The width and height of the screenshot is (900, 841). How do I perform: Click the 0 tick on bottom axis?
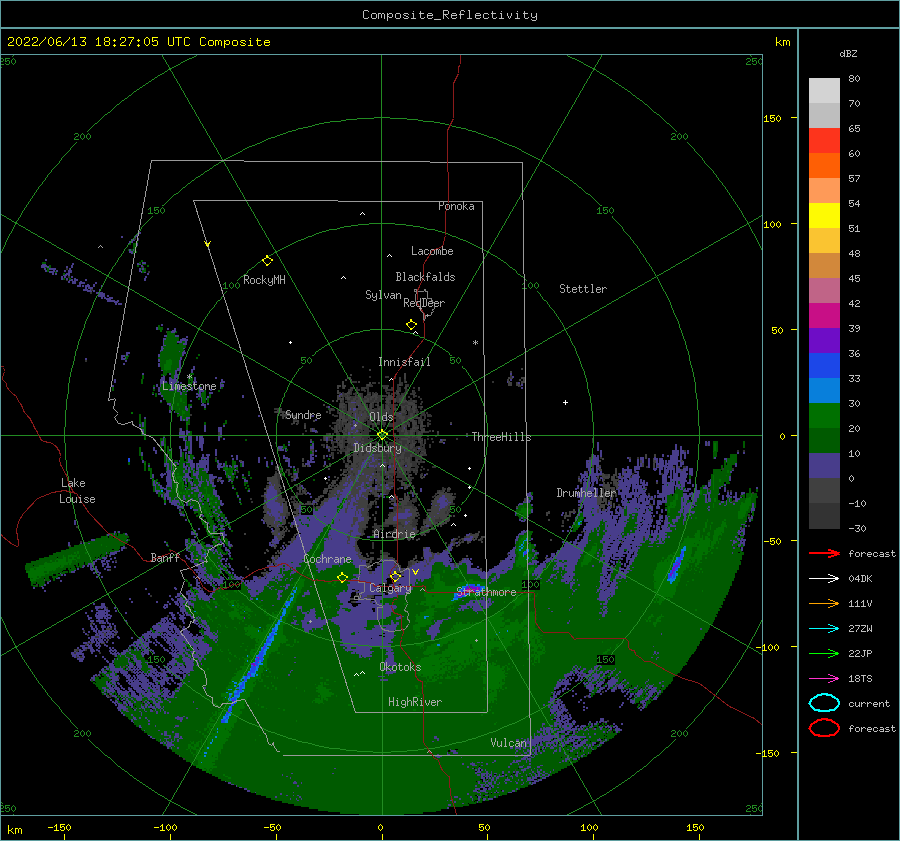380,827
